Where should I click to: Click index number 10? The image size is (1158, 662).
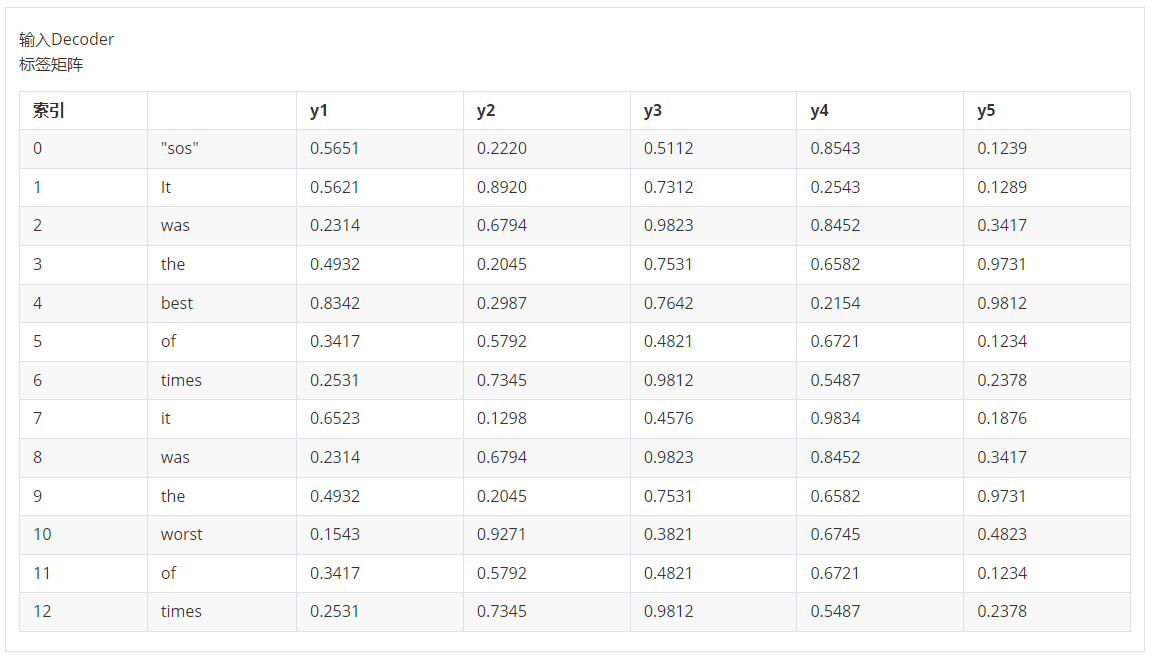(x=42, y=534)
